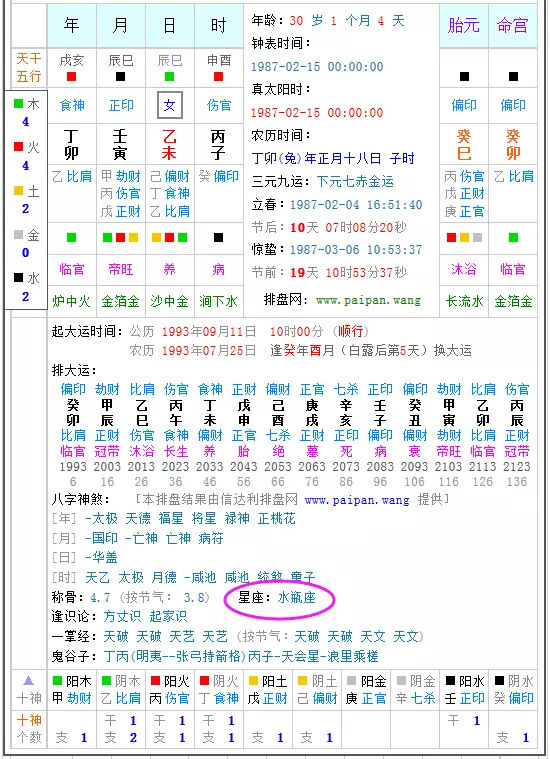Click the green square next to 阳木
The height and width of the screenshot is (759, 550).
58,681
